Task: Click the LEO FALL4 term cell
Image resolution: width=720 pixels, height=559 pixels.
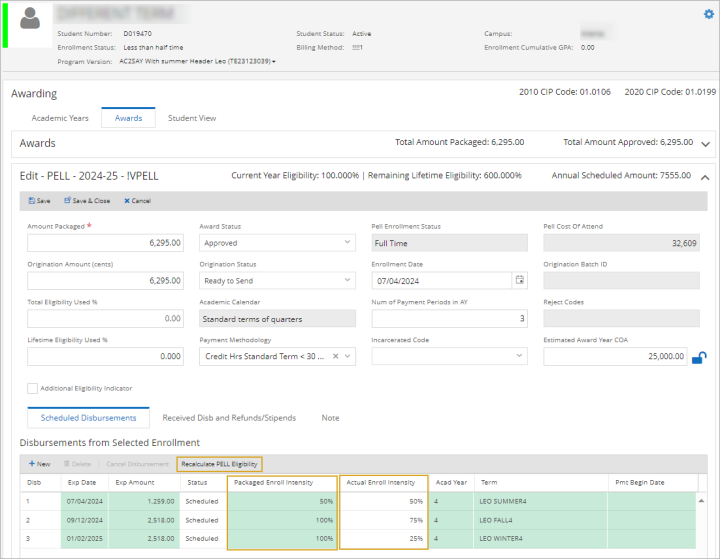Action: pyautogui.click(x=541, y=520)
